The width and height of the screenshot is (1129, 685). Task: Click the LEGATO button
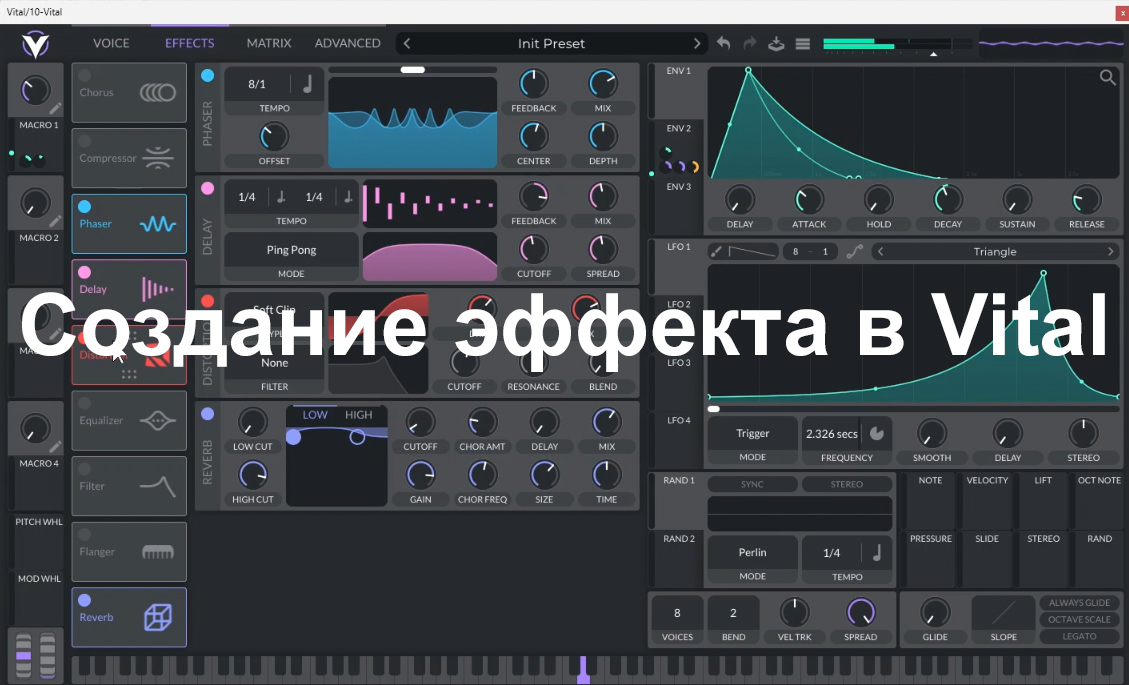pyautogui.click(x=1079, y=636)
